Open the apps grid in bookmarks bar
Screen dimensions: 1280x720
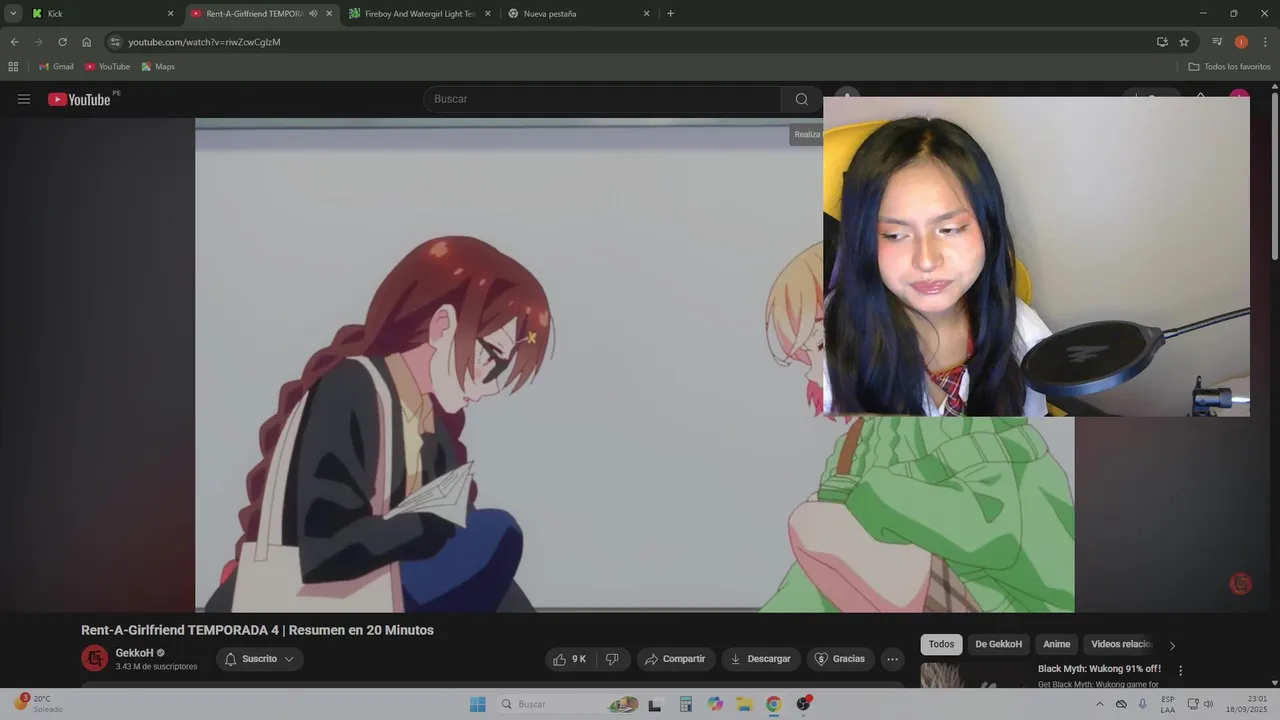(13, 67)
